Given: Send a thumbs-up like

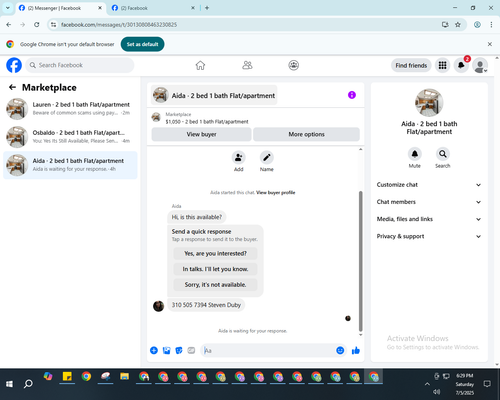Looking at the screenshot, I should [x=356, y=350].
